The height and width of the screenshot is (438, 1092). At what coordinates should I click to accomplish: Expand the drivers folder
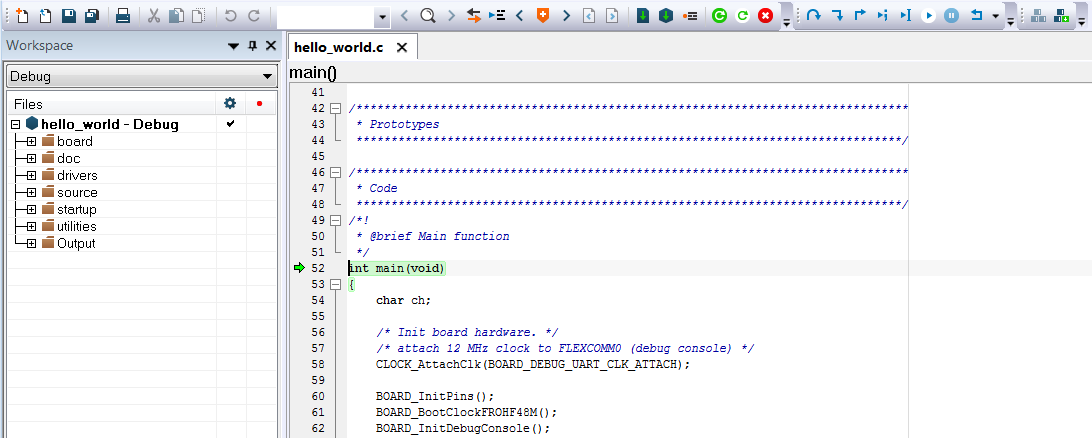[32, 175]
